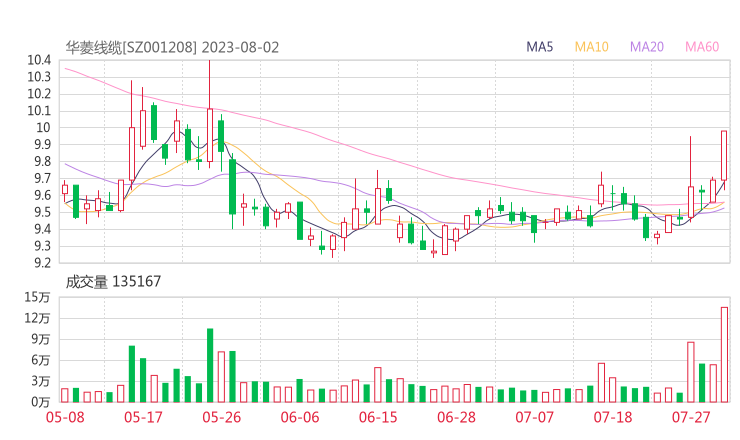Viewport: 740px width, 440px height.
Task: Click the 6万 volume axis label
Action: coord(40,360)
